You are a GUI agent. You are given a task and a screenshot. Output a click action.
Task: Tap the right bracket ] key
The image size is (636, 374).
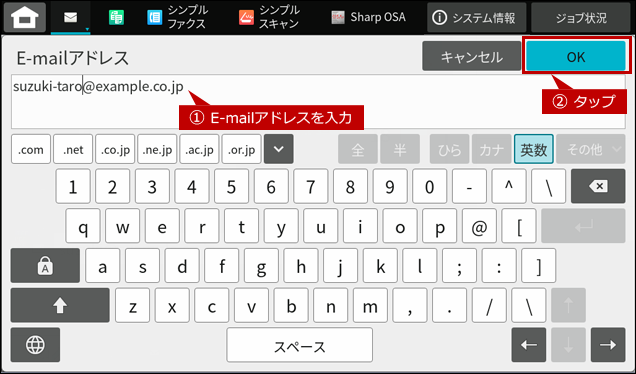pos(539,266)
